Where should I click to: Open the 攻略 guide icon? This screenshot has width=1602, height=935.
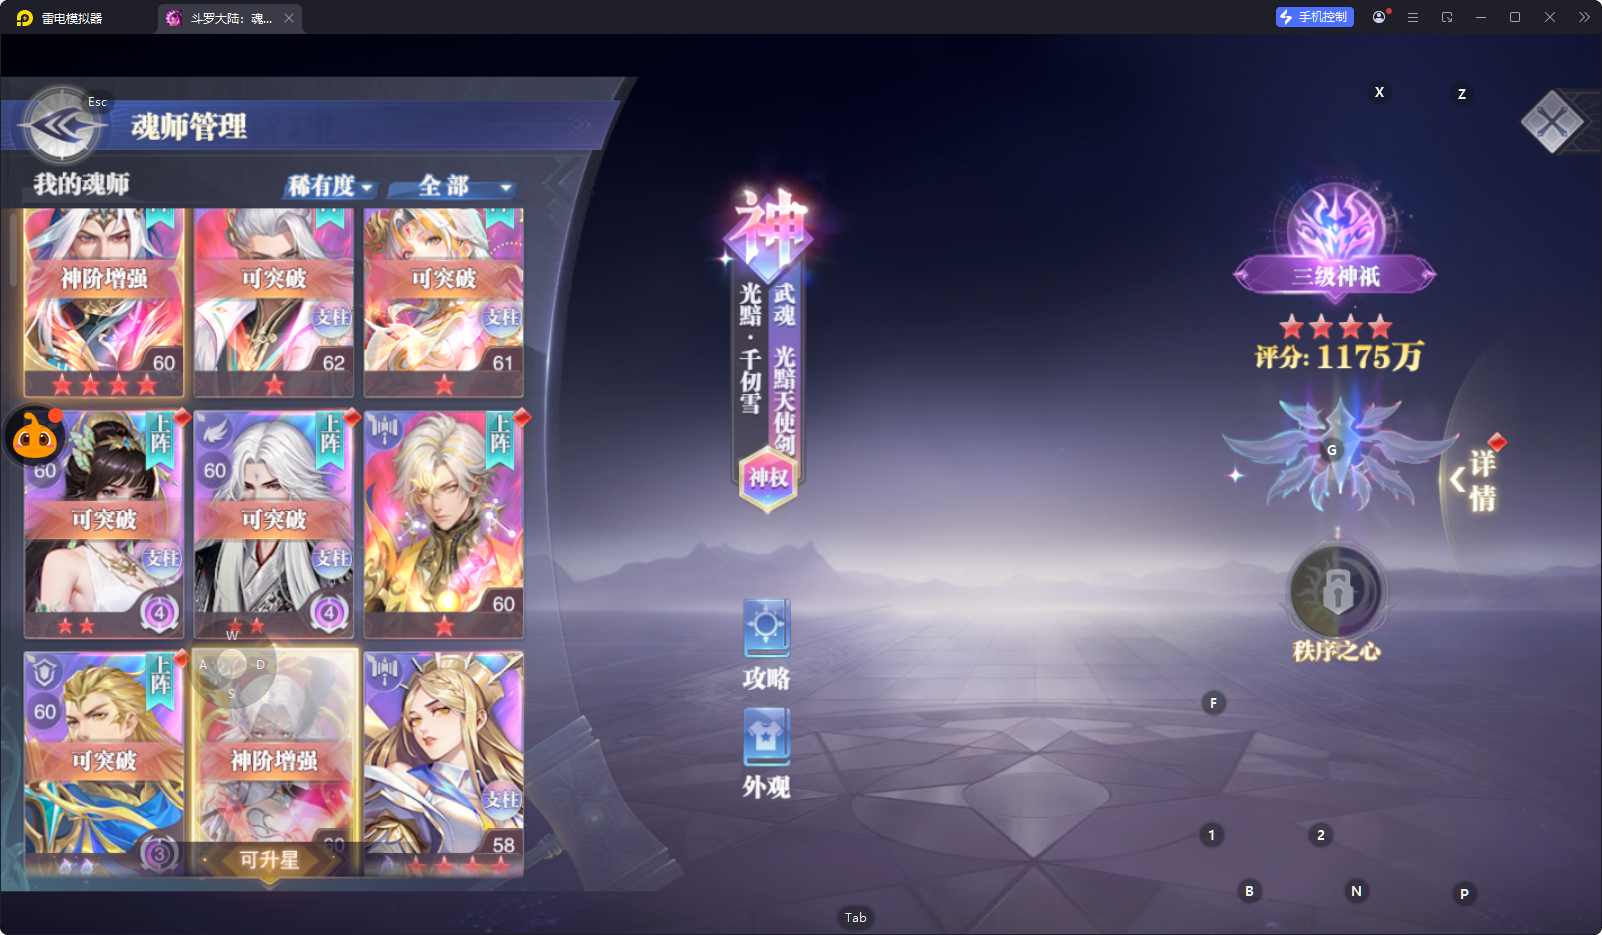[767, 645]
